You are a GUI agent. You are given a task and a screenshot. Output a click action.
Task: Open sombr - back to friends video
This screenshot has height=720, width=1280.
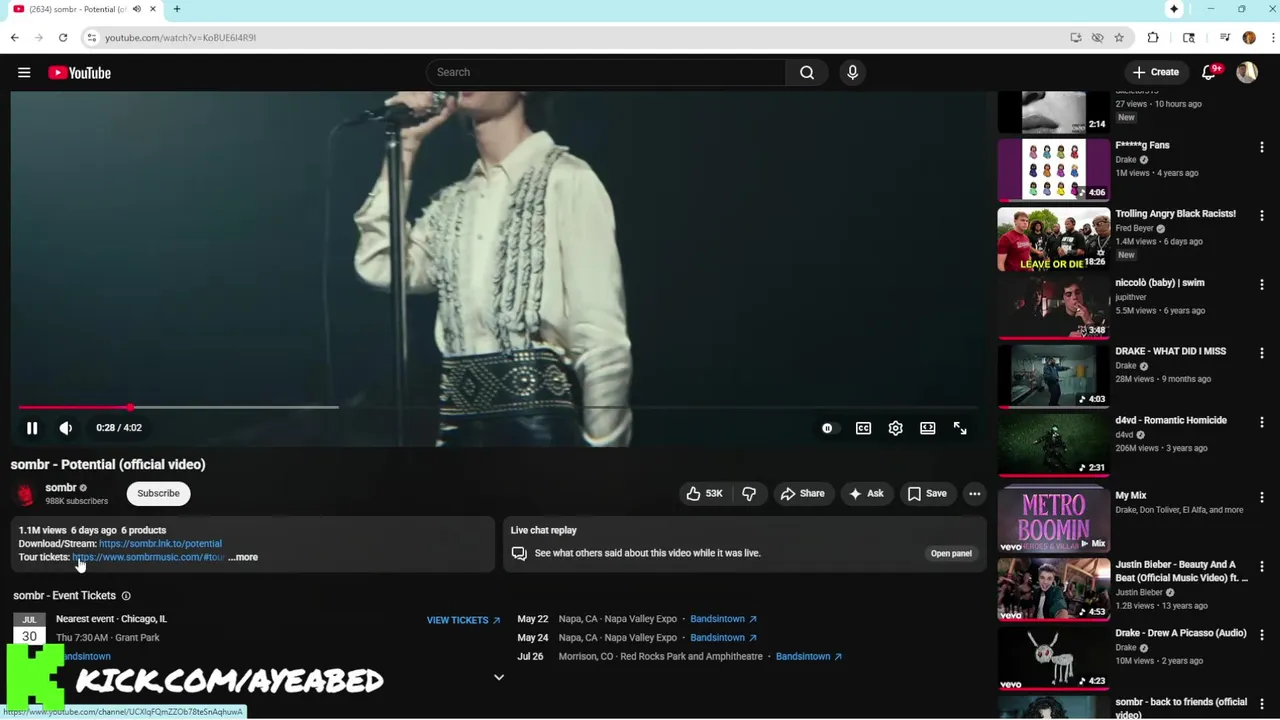(x=1181, y=707)
